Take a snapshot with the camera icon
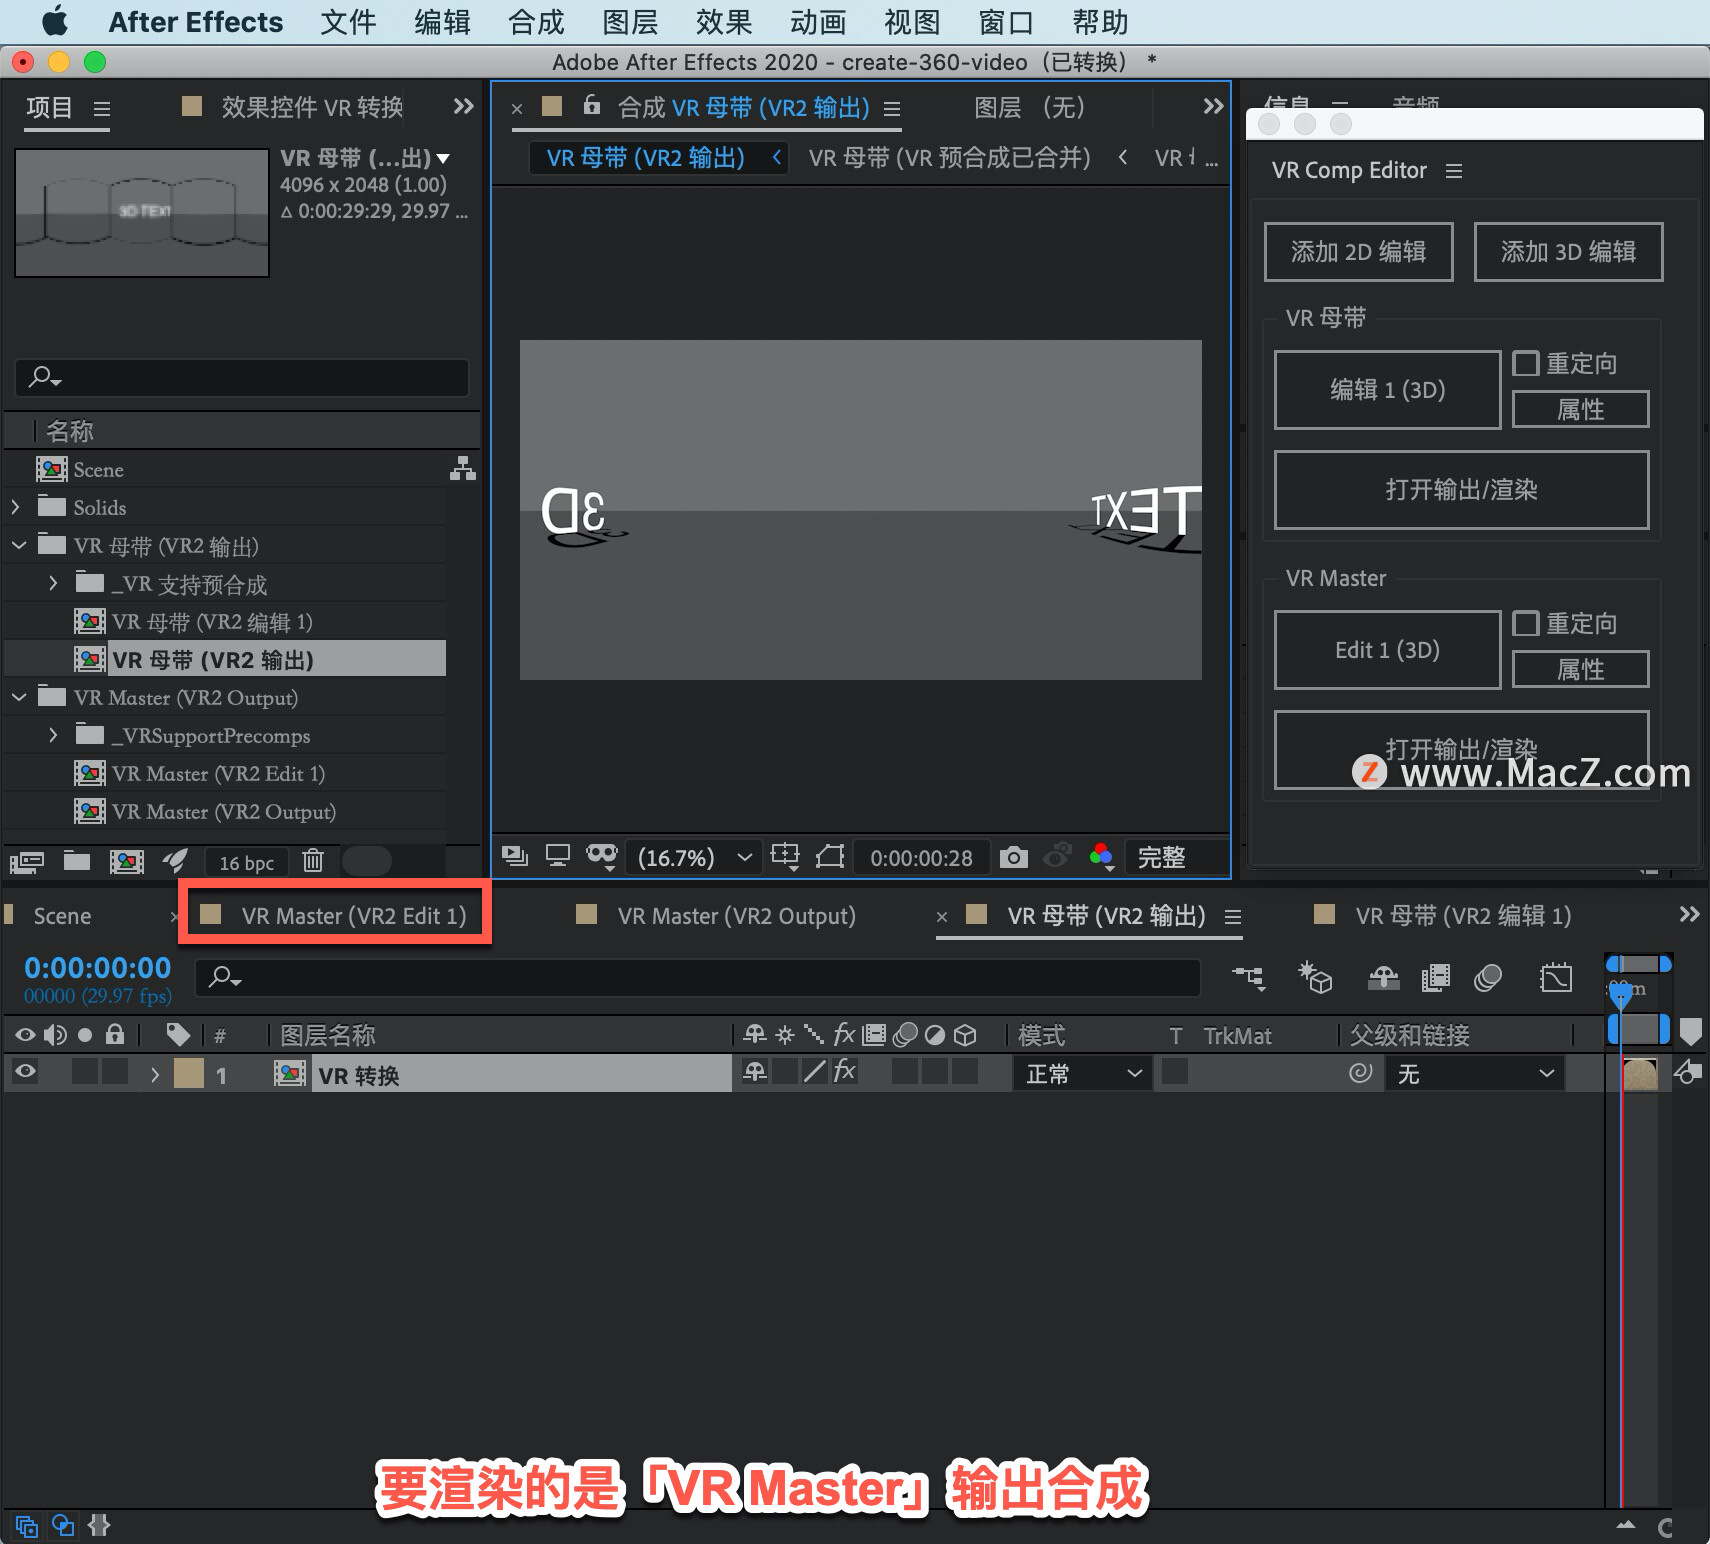The height and width of the screenshot is (1544, 1710). [1014, 857]
